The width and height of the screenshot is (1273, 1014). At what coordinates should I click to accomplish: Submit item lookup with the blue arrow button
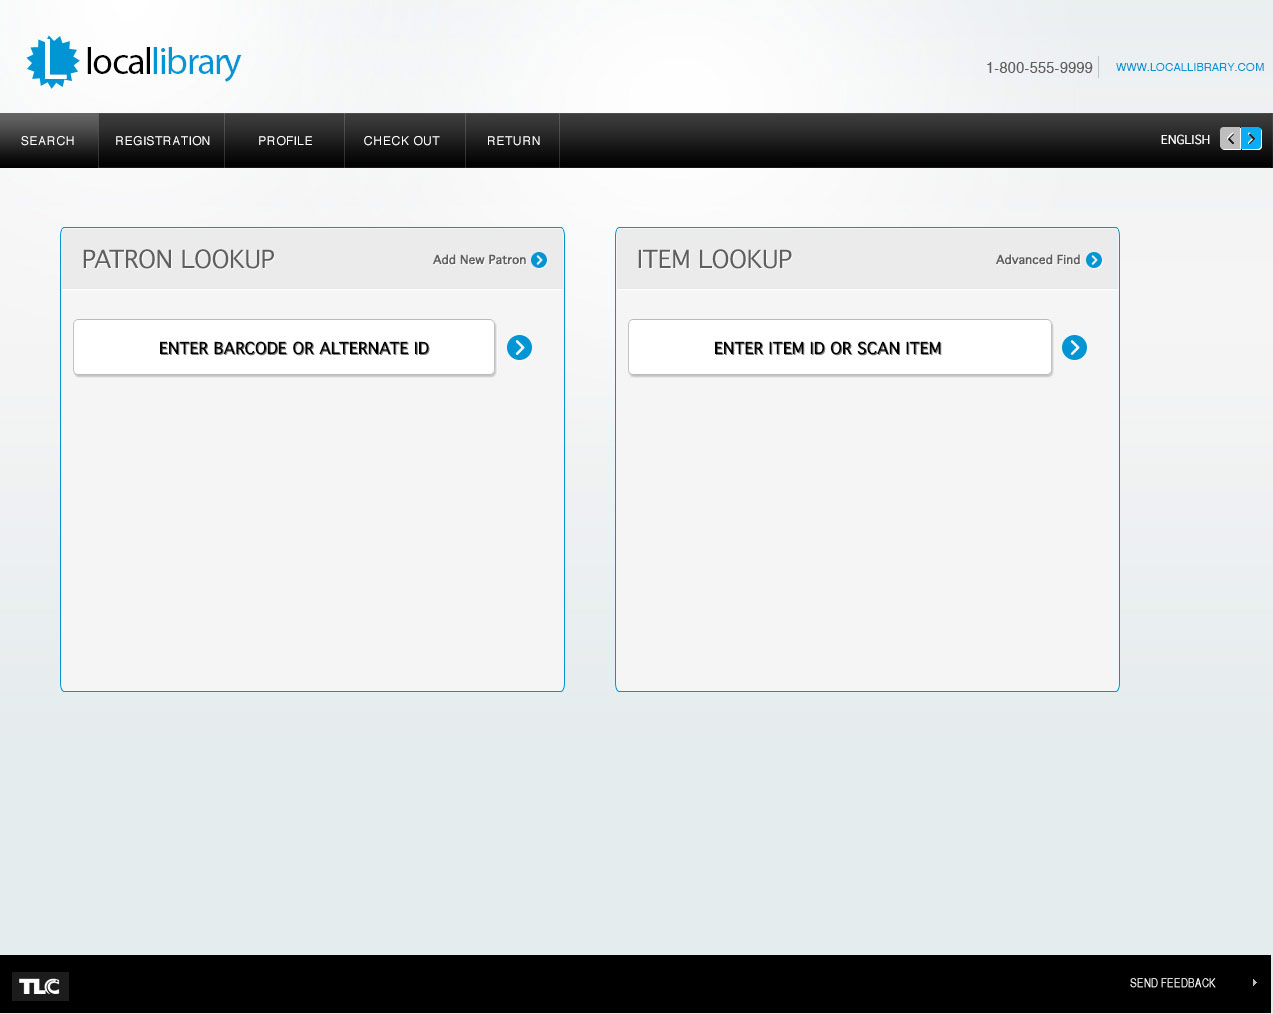tap(1074, 347)
